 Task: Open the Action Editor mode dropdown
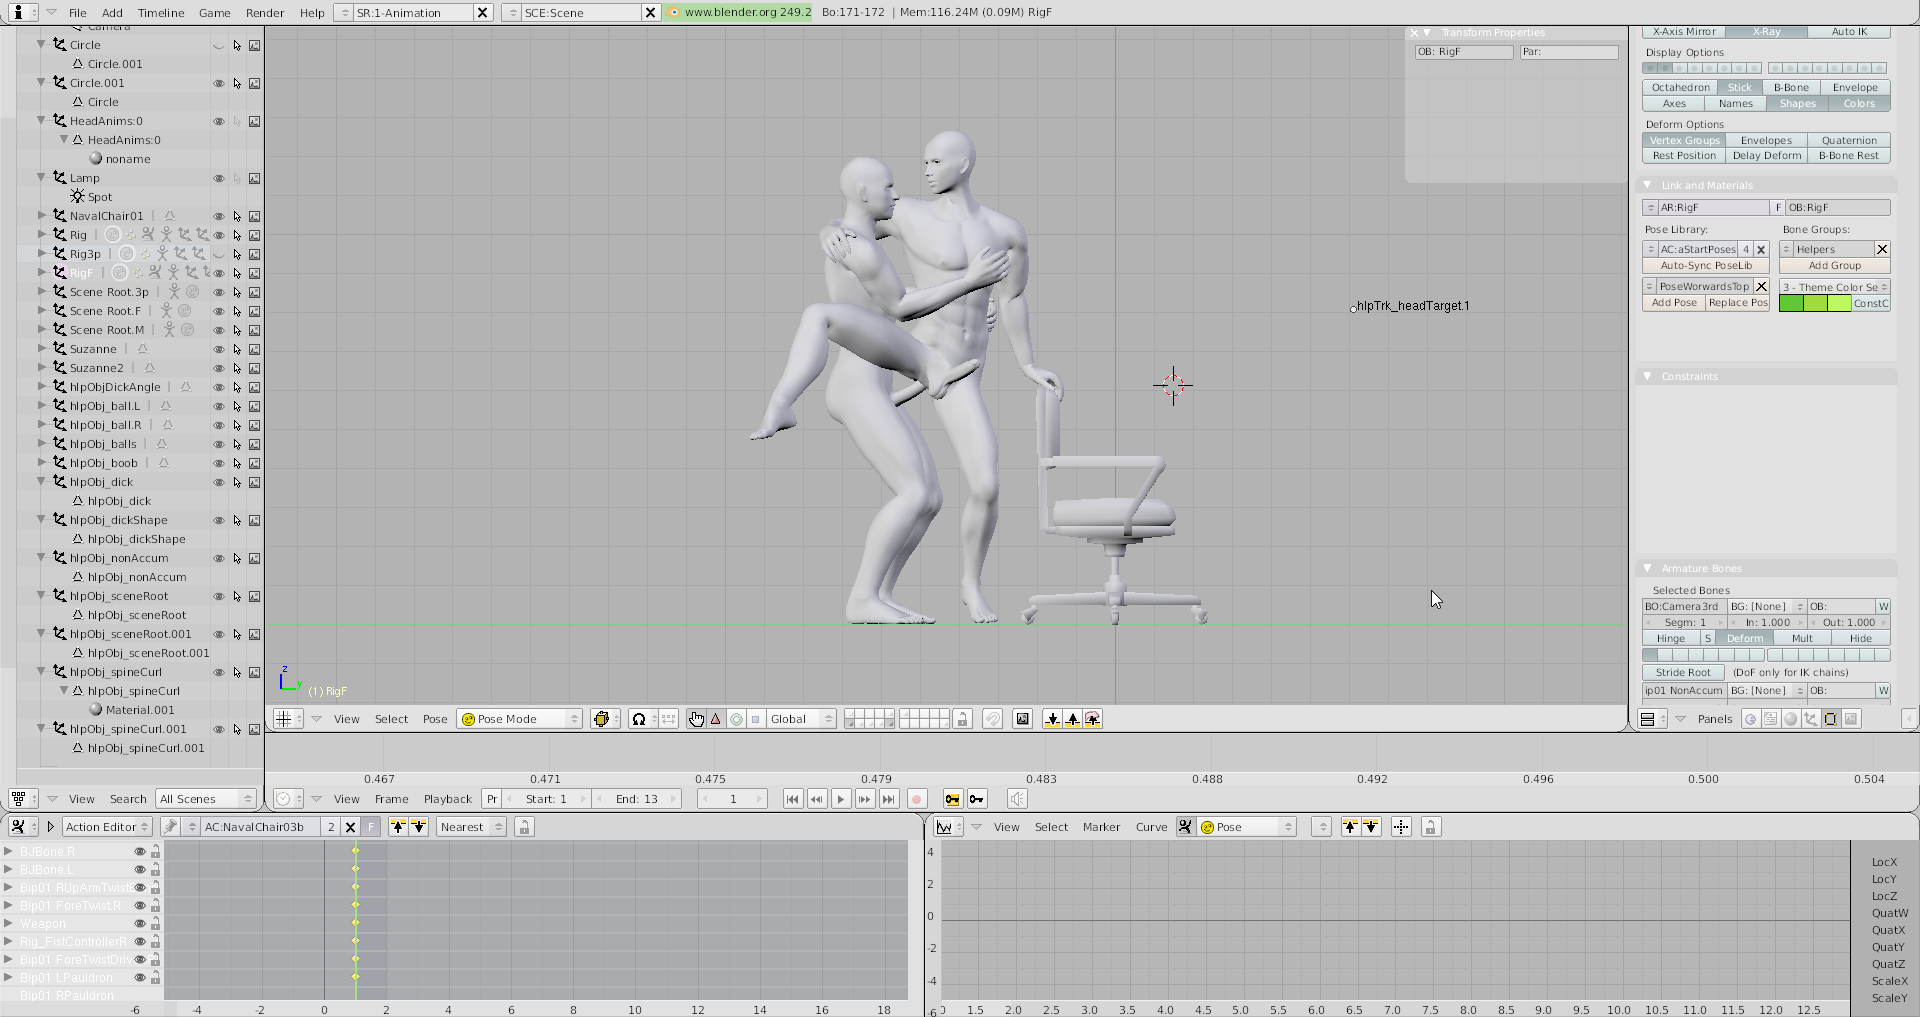[107, 827]
